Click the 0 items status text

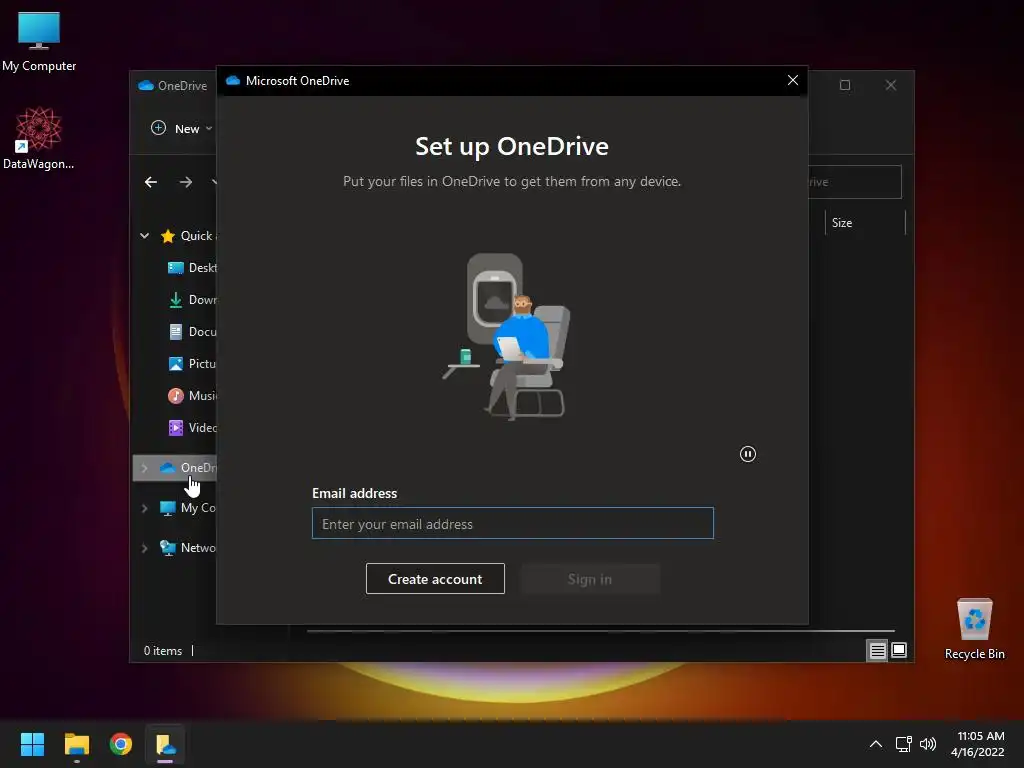pyautogui.click(x=163, y=650)
